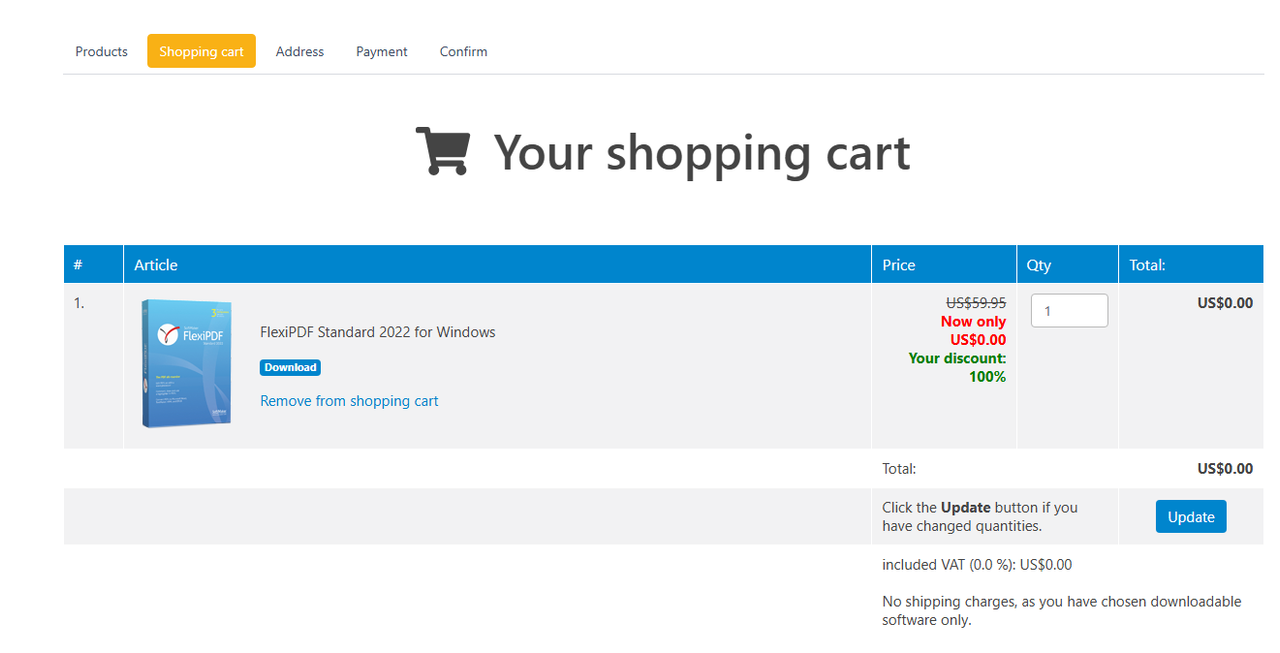Click the No shipping charges notice
The height and width of the screenshot is (653, 1280).
[1062, 610]
